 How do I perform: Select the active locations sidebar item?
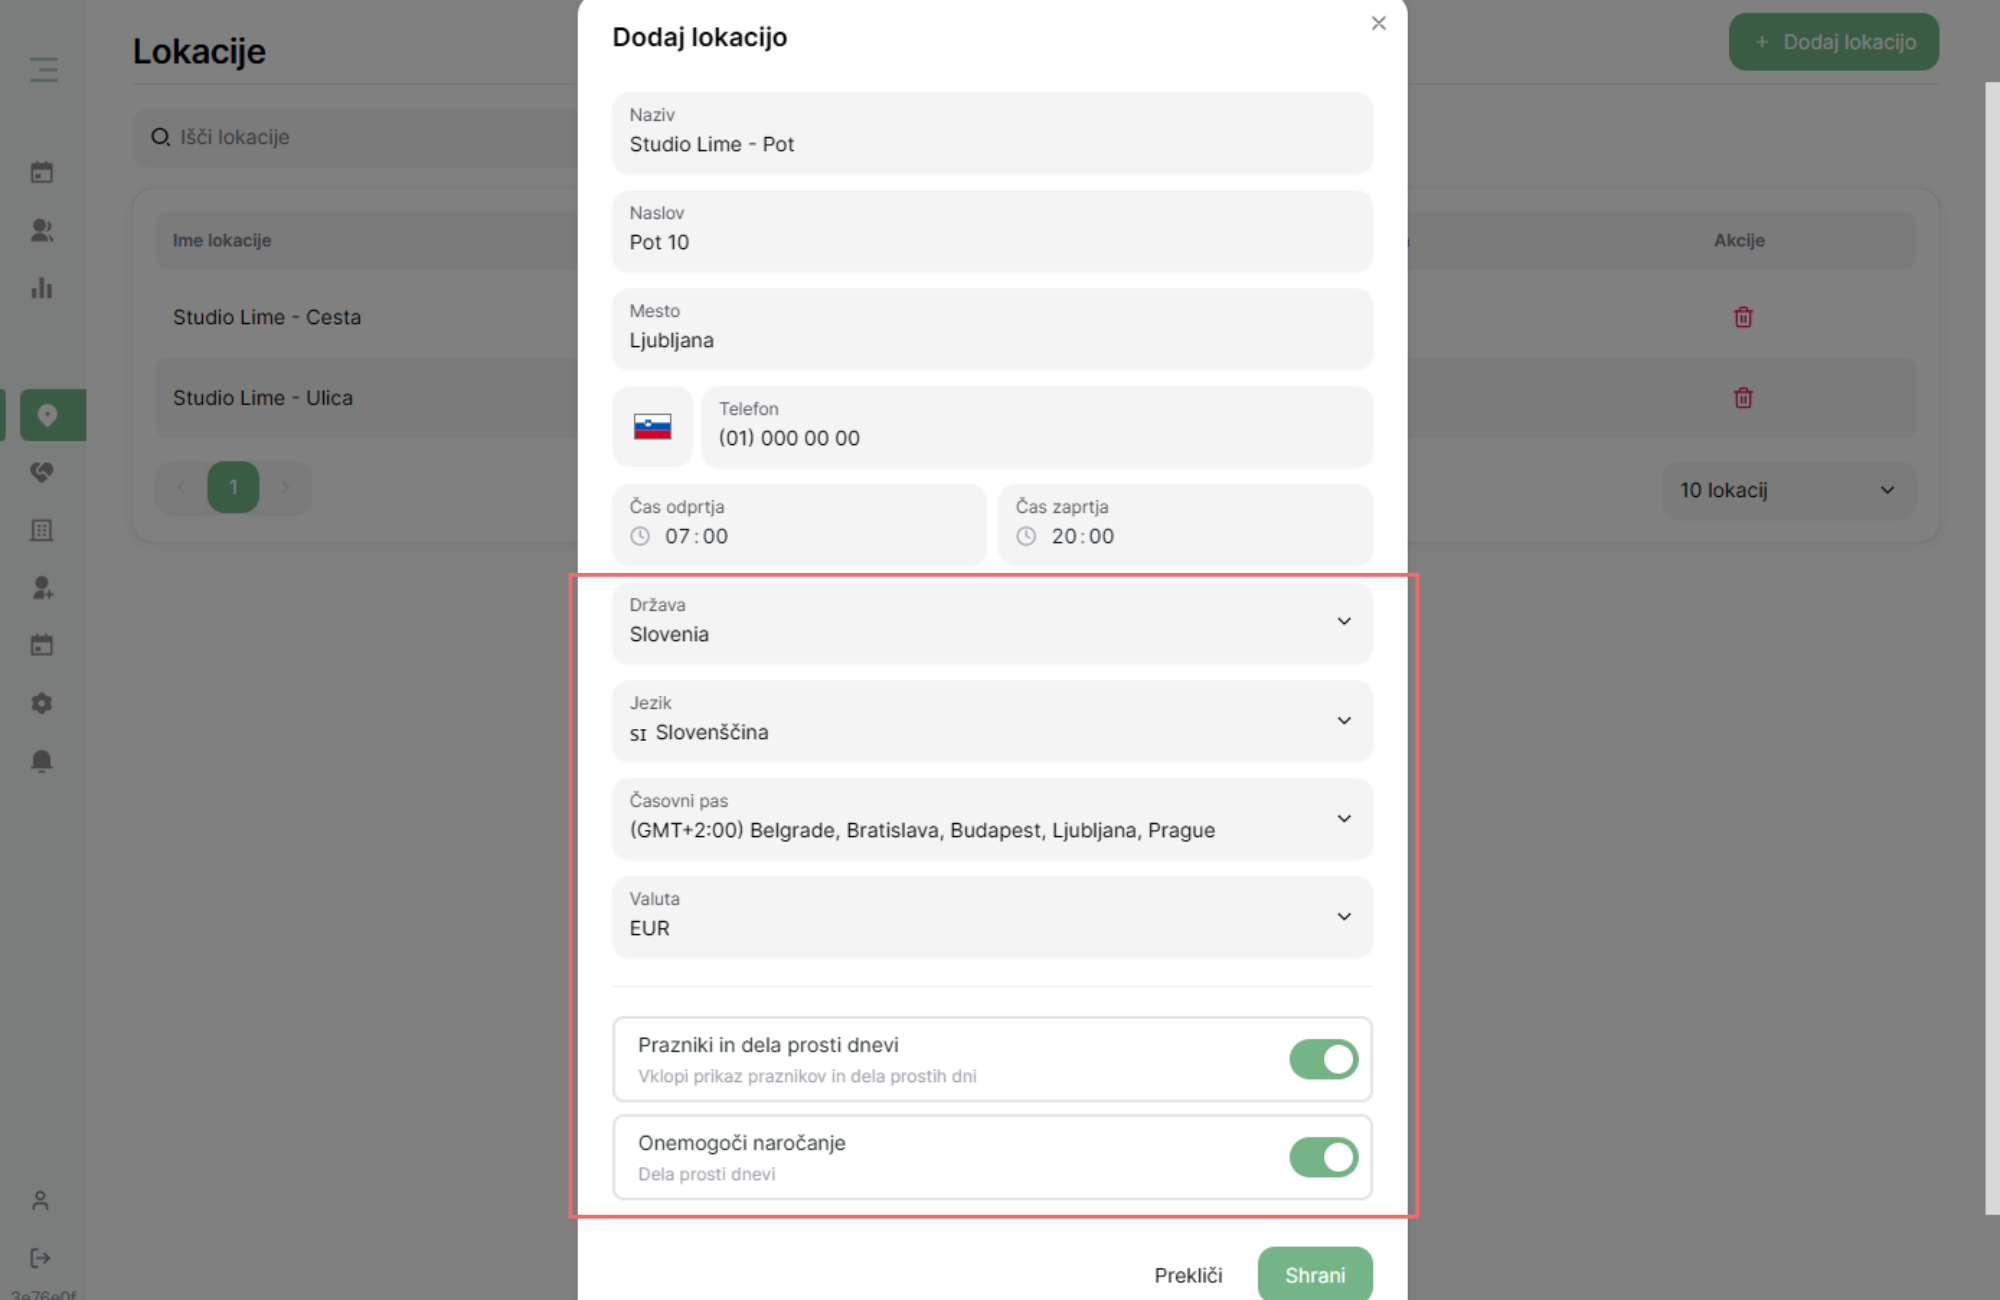pos(47,415)
